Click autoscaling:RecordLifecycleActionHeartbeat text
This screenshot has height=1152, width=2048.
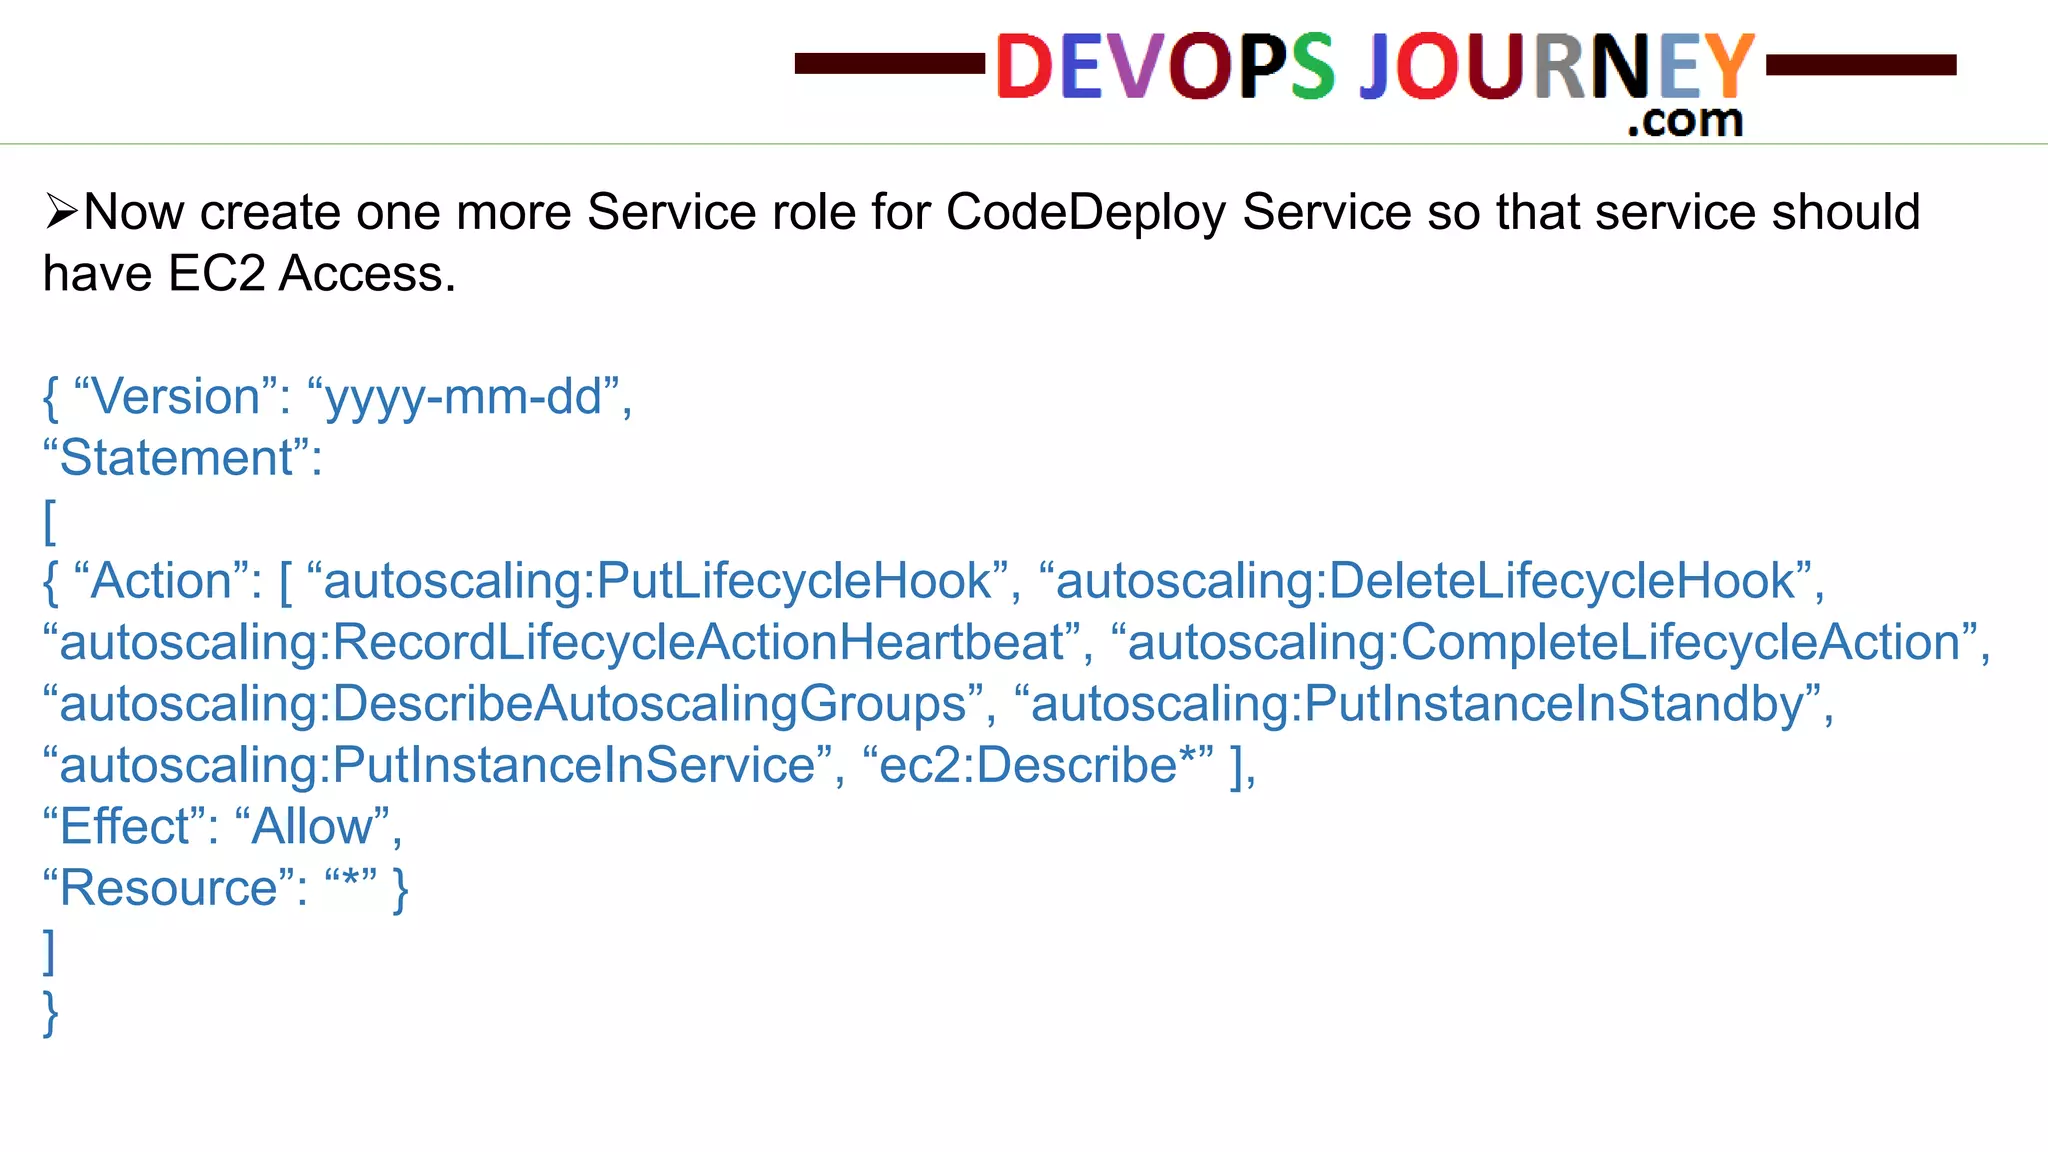coord(562,643)
